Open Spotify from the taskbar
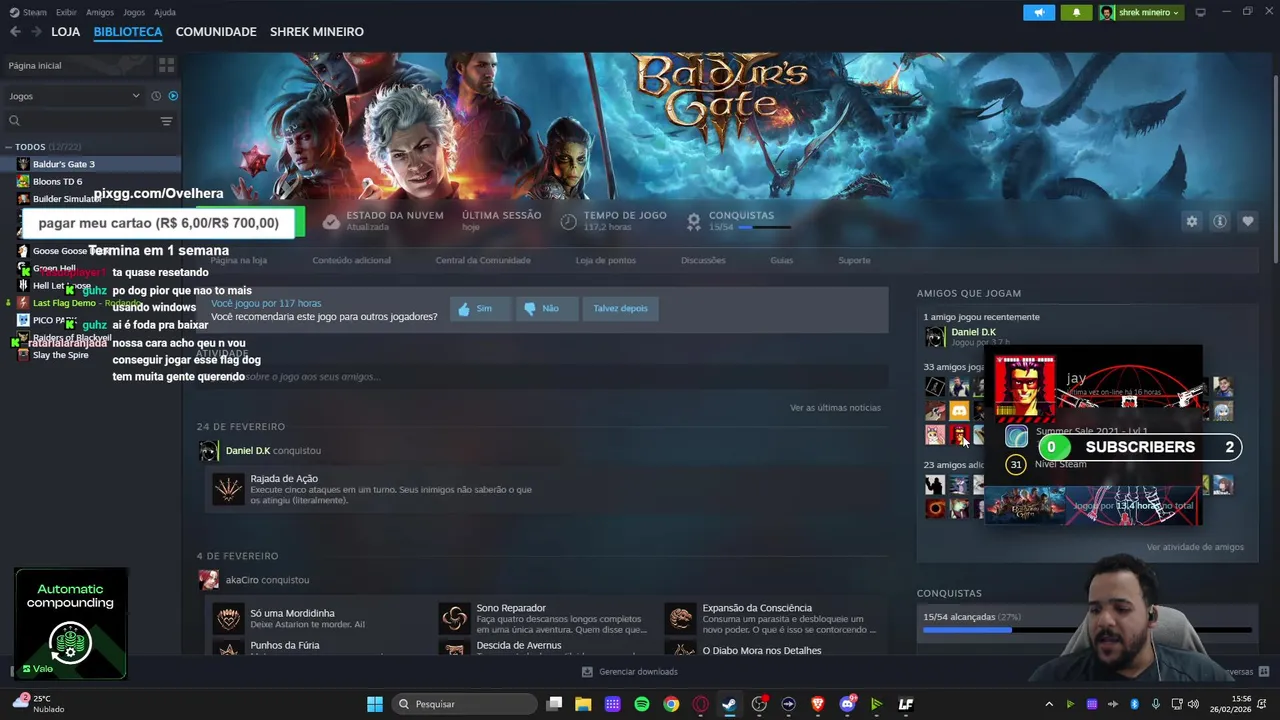 click(x=642, y=704)
